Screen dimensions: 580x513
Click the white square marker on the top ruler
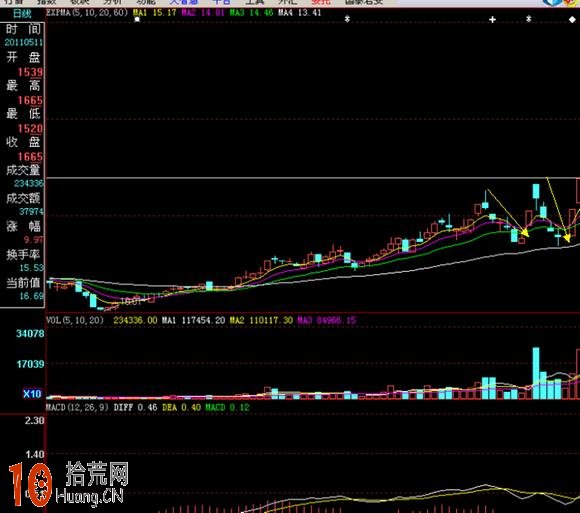pos(137,20)
